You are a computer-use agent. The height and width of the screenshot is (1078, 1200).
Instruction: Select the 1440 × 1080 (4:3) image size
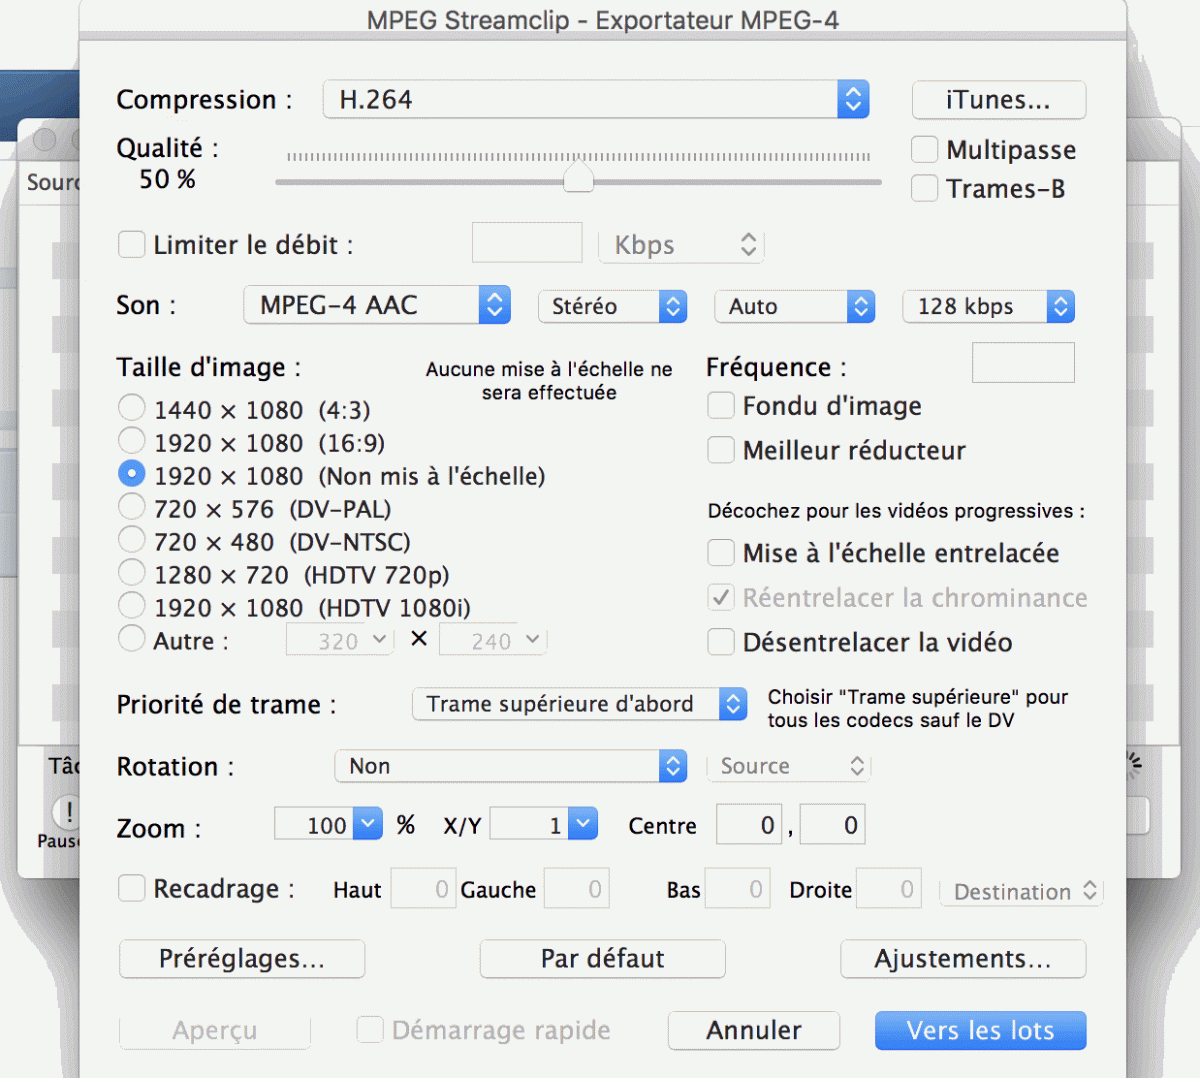point(131,408)
